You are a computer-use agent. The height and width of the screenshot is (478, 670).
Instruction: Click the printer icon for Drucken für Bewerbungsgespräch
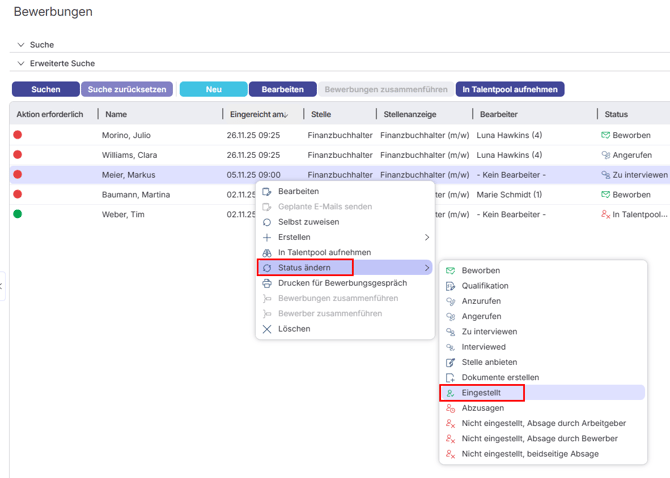click(x=267, y=283)
